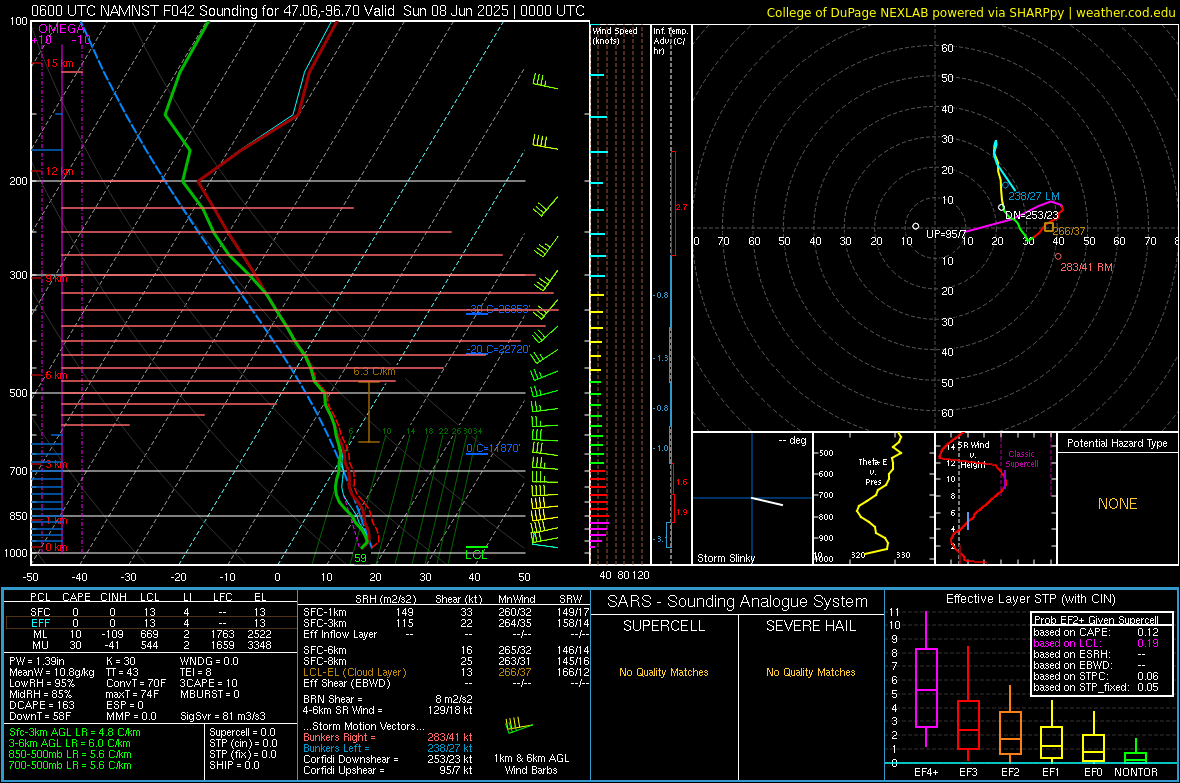Screen dimensions: 1180x783
Task: Click SARS - Sounding Analogue System heading
Action: click(738, 602)
